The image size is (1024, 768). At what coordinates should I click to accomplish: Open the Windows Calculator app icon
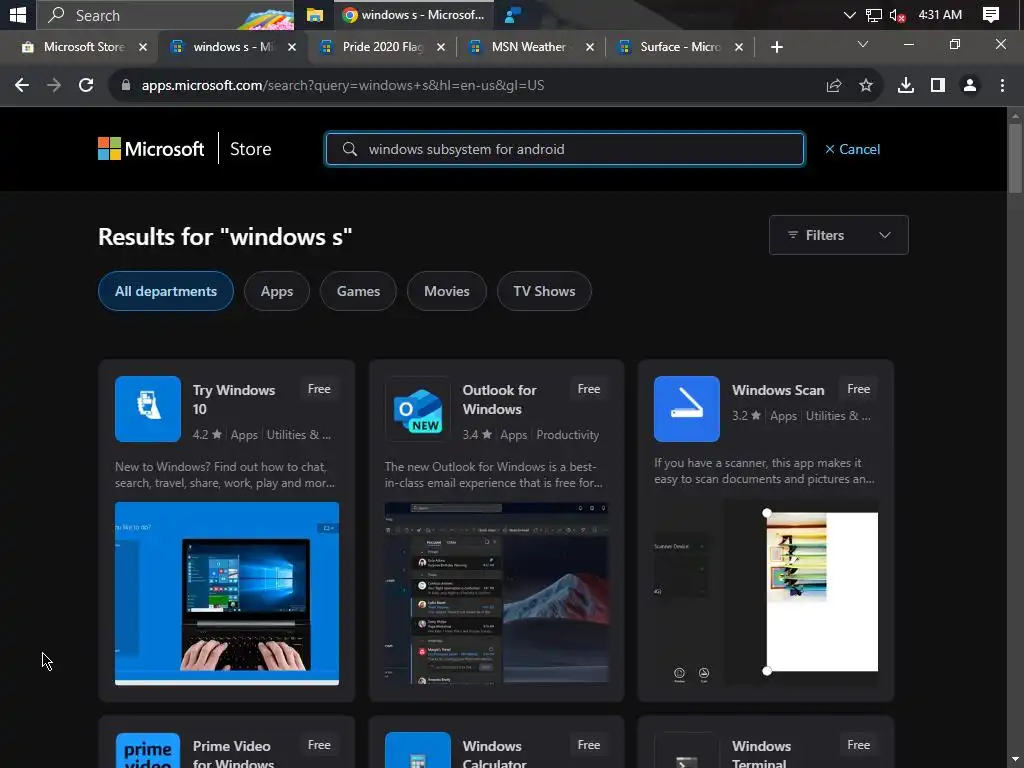tap(418, 750)
